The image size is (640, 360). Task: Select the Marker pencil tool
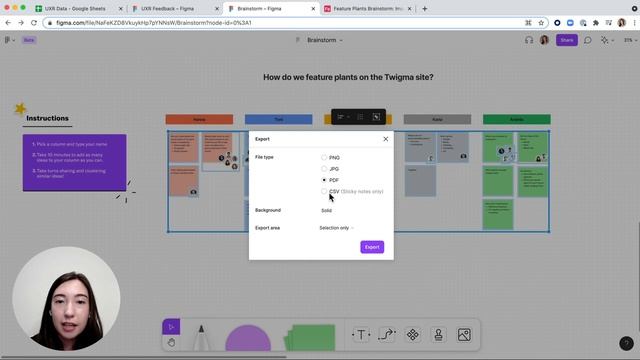coord(201,337)
